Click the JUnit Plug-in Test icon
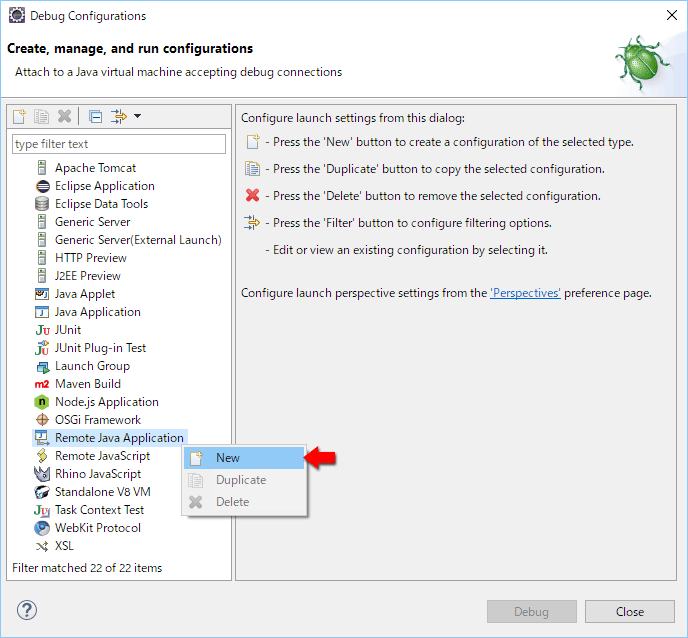 coord(42,348)
